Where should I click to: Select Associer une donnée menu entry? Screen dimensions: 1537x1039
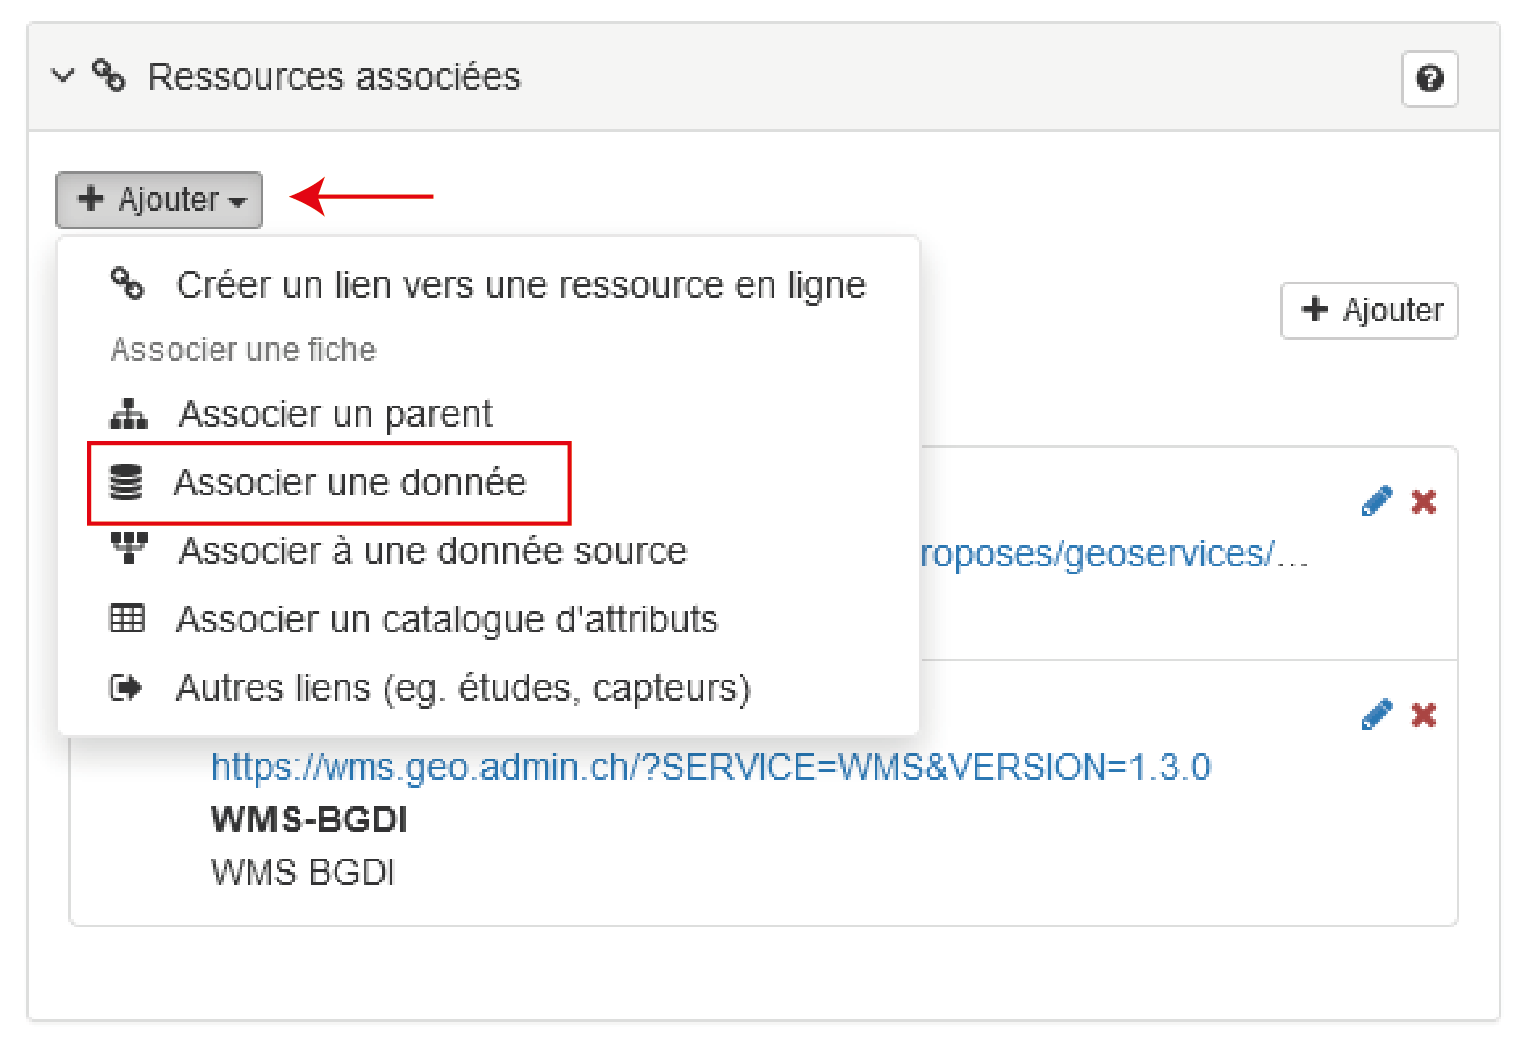coord(349,483)
